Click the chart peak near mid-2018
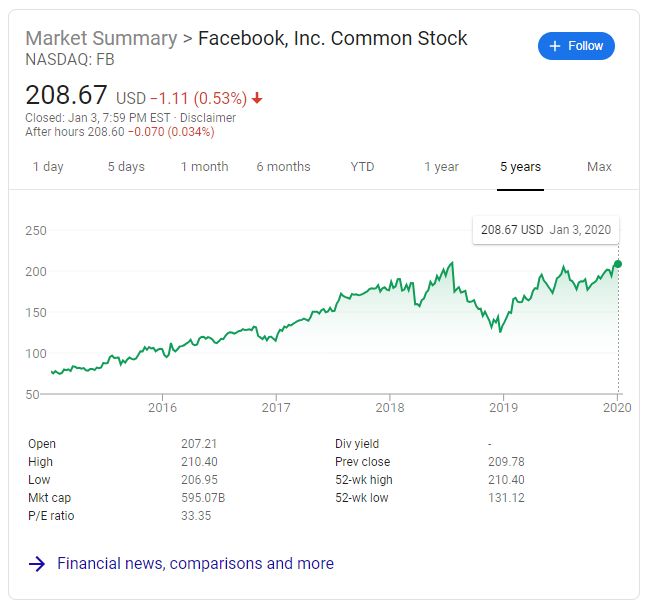This screenshot has width=647, height=604. coord(452,262)
